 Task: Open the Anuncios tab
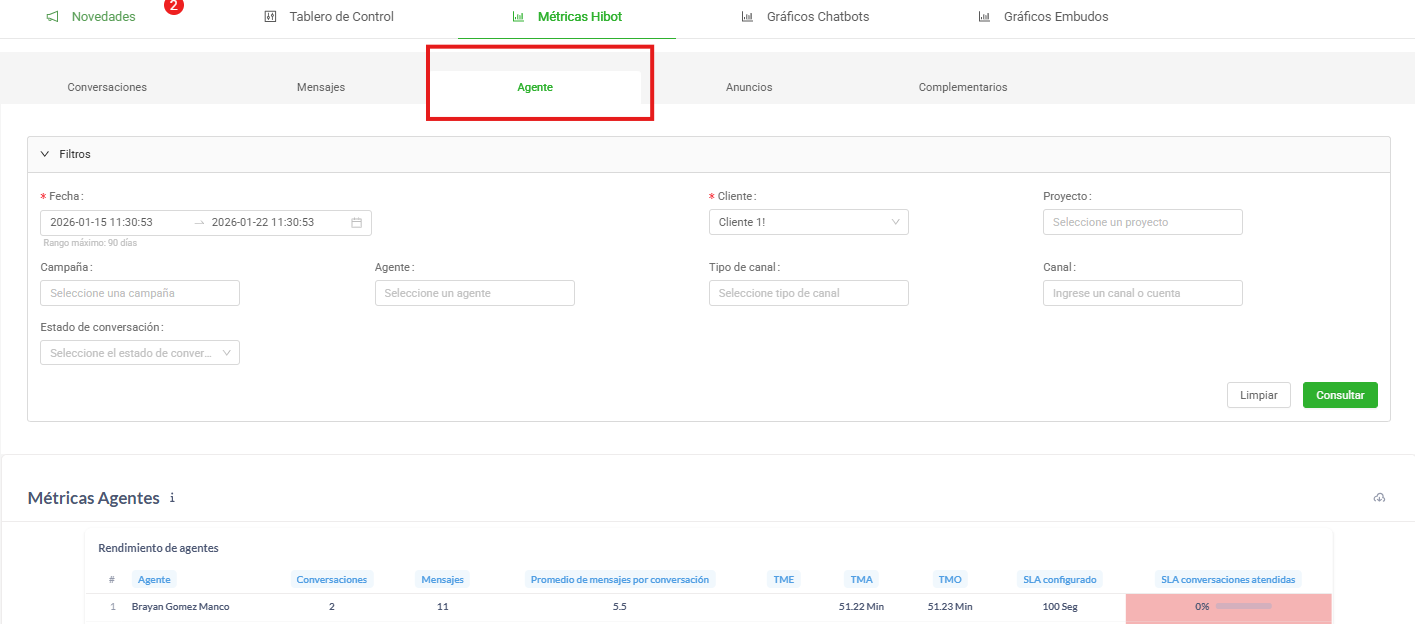749,87
